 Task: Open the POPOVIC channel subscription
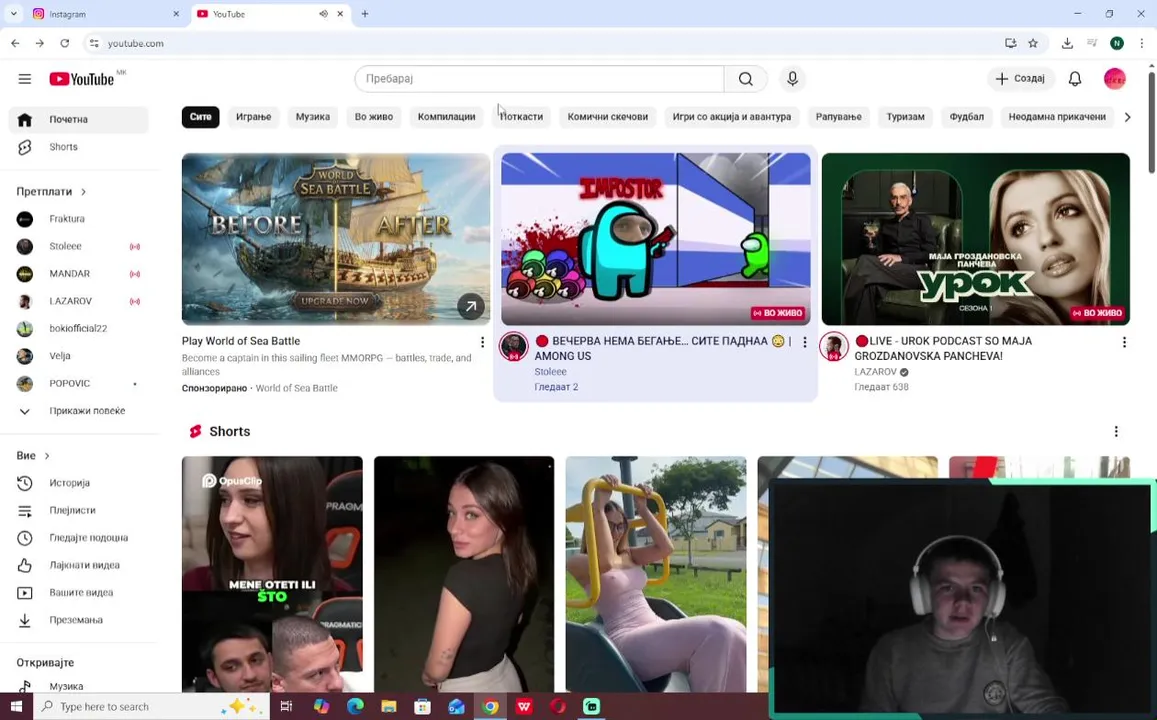coord(79,384)
